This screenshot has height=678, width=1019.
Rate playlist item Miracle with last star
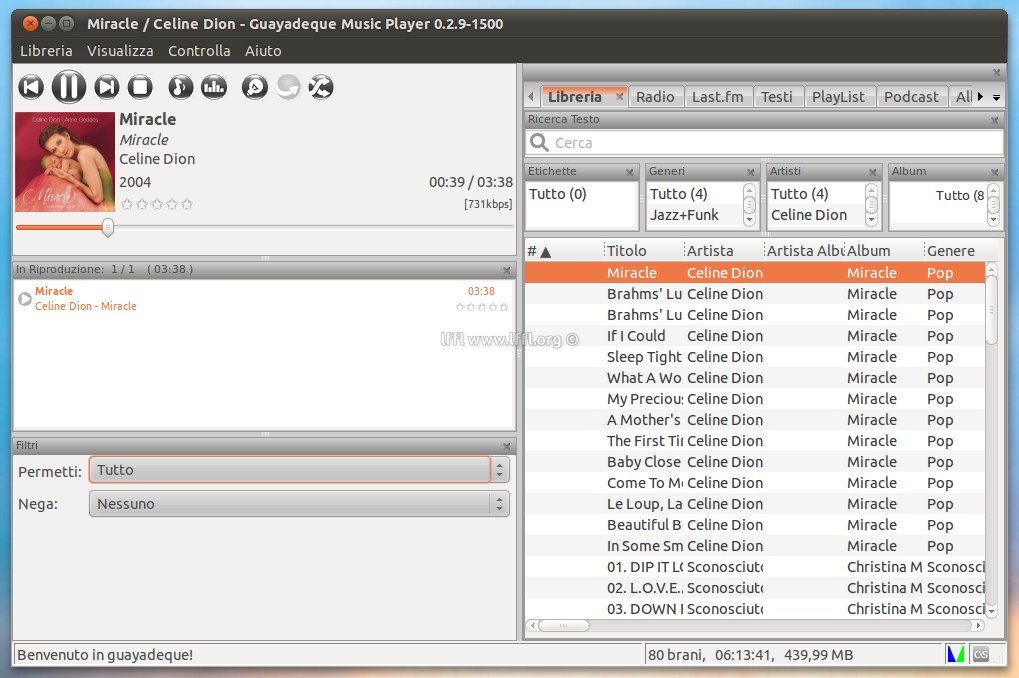504,307
